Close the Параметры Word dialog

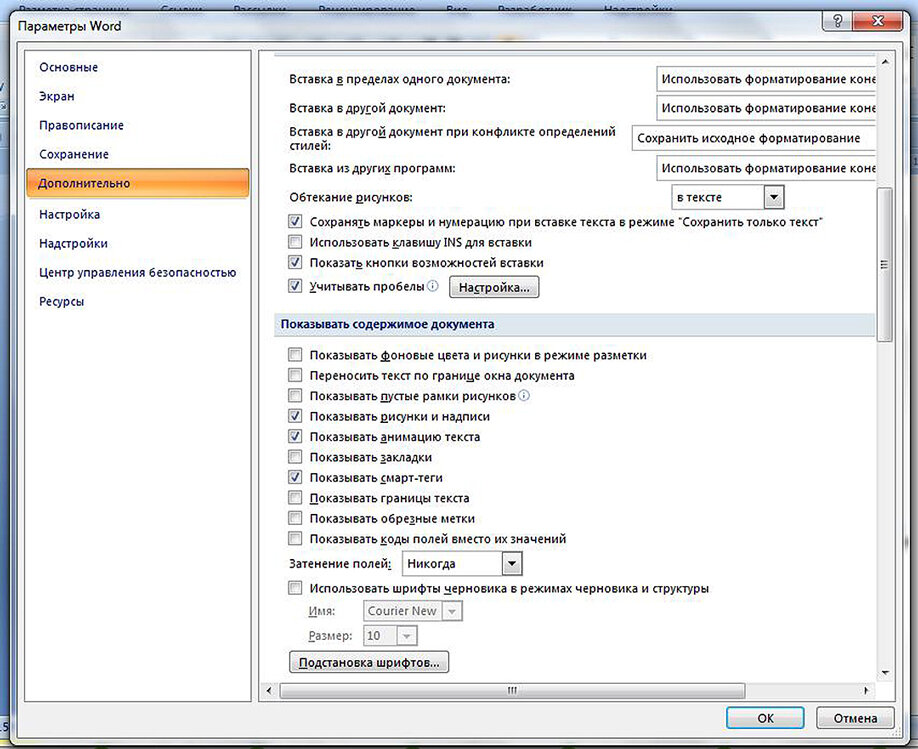tap(877, 22)
